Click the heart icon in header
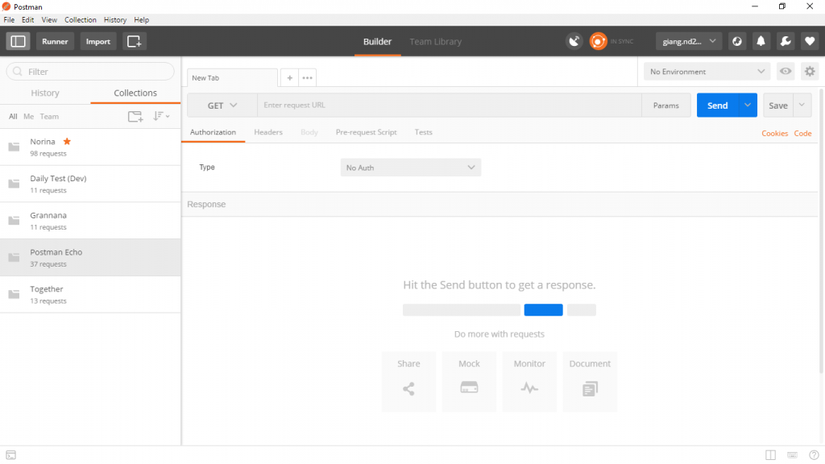Screen dimensions: 825x464 coord(810,41)
